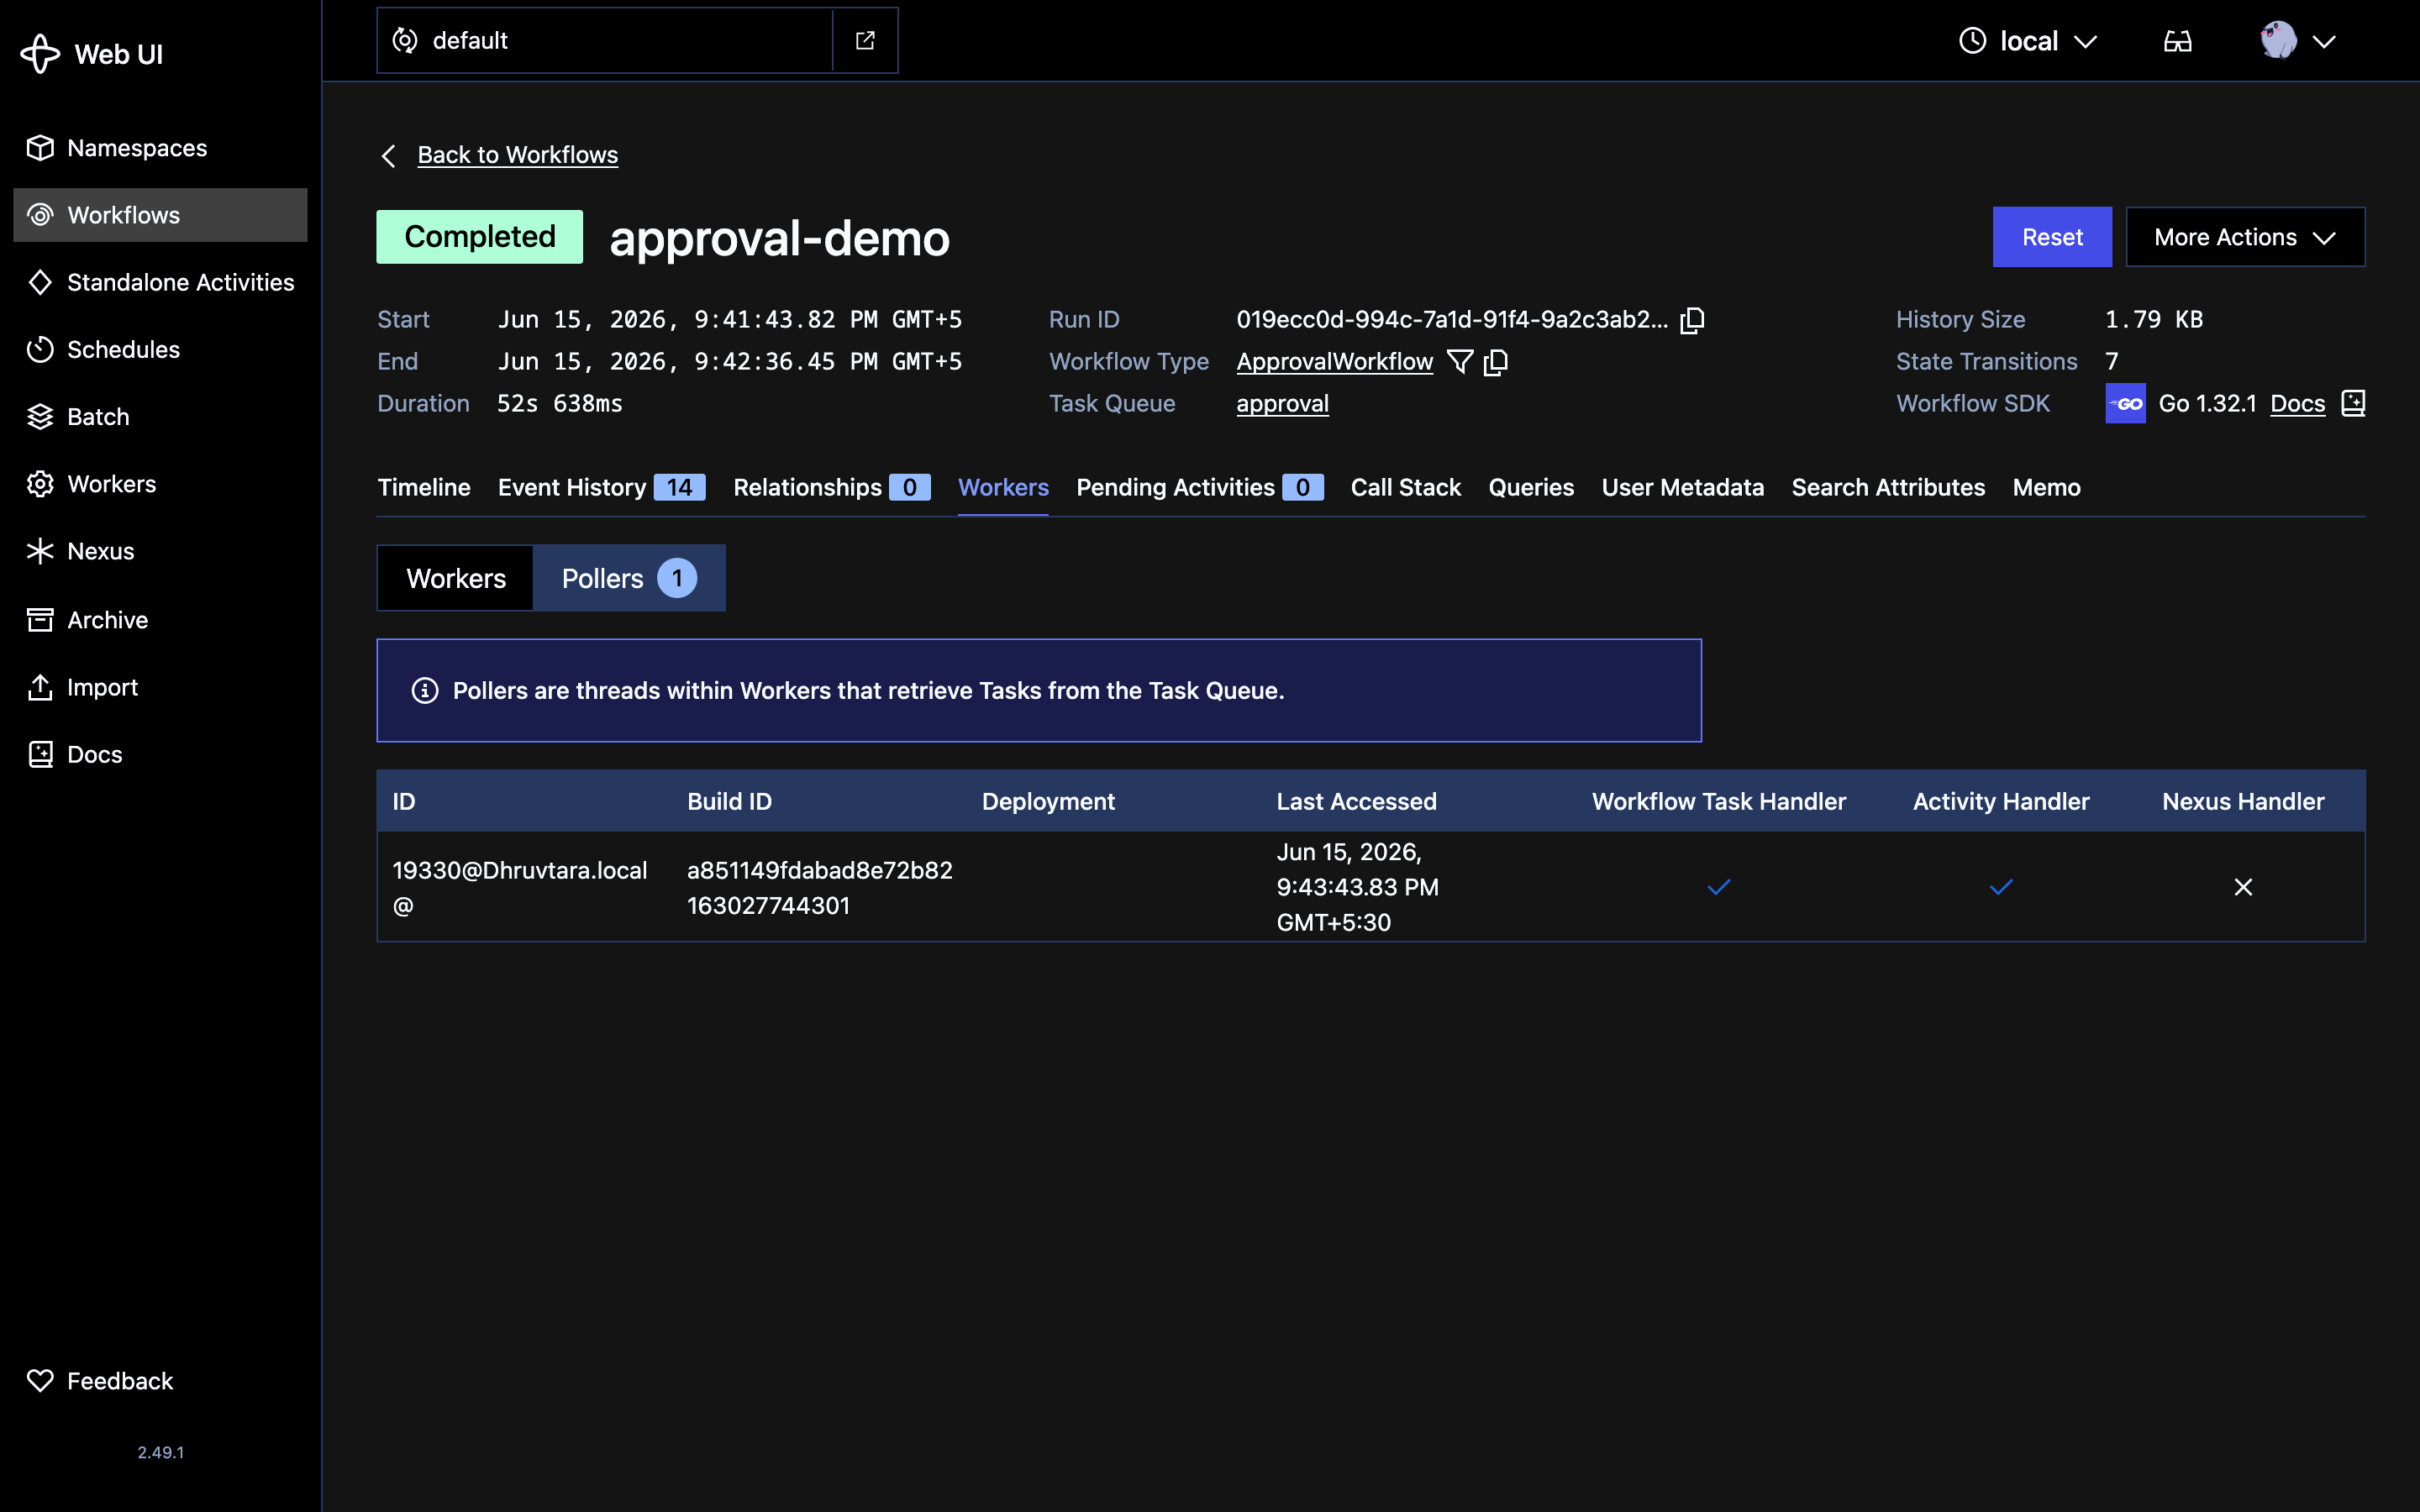Image resolution: width=2420 pixels, height=1512 pixels.
Task: Click the Reset button
Action: pos(2051,237)
